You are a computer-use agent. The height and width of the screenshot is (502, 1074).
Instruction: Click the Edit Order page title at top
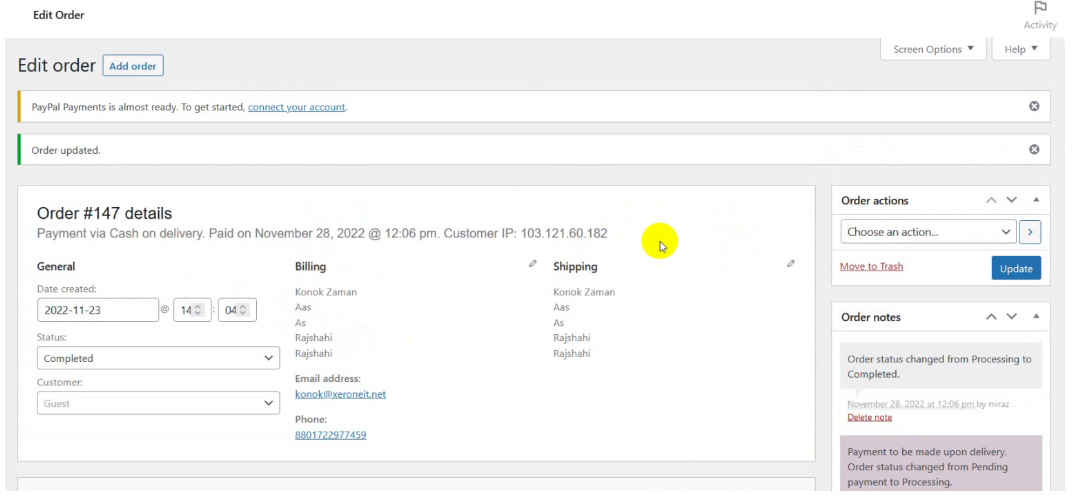coord(58,14)
